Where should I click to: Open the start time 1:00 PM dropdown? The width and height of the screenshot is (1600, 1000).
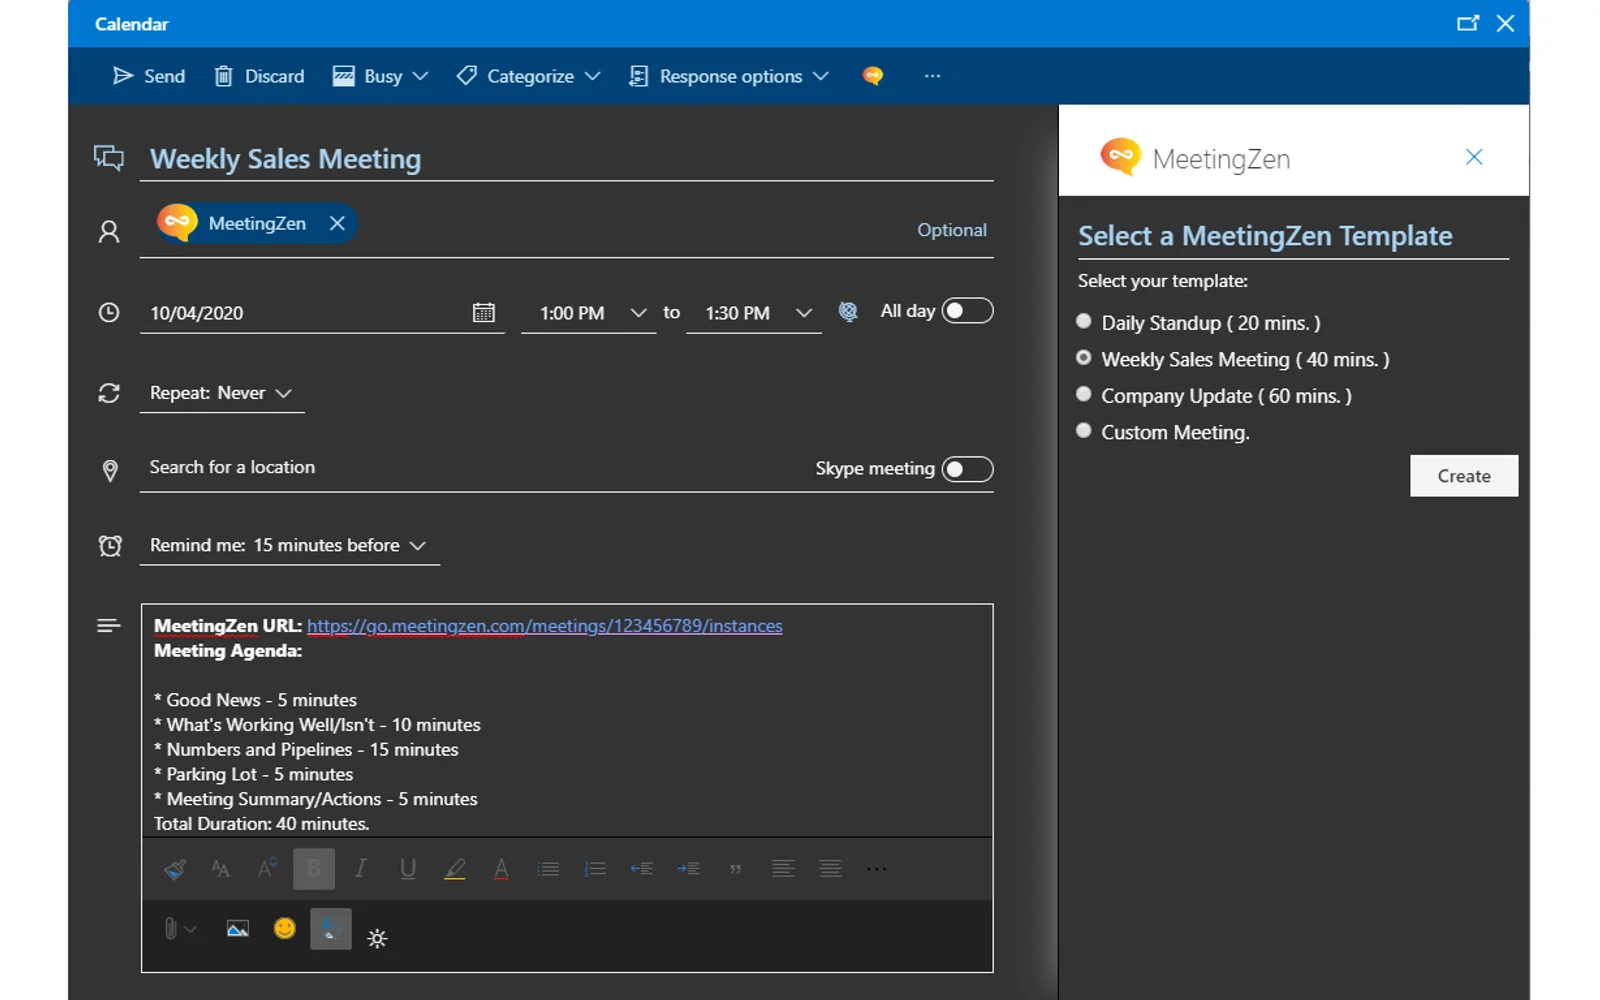click(589, 313)
